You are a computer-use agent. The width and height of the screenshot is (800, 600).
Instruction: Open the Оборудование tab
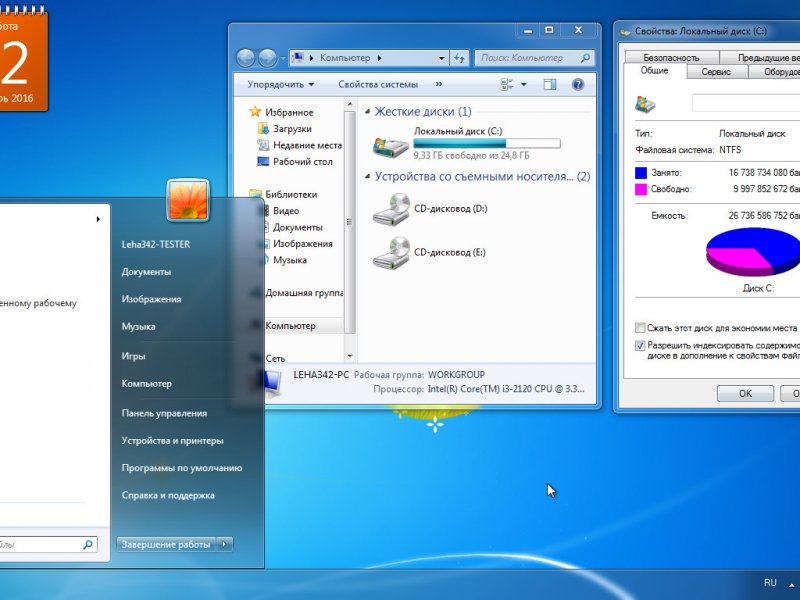(774, 72)
